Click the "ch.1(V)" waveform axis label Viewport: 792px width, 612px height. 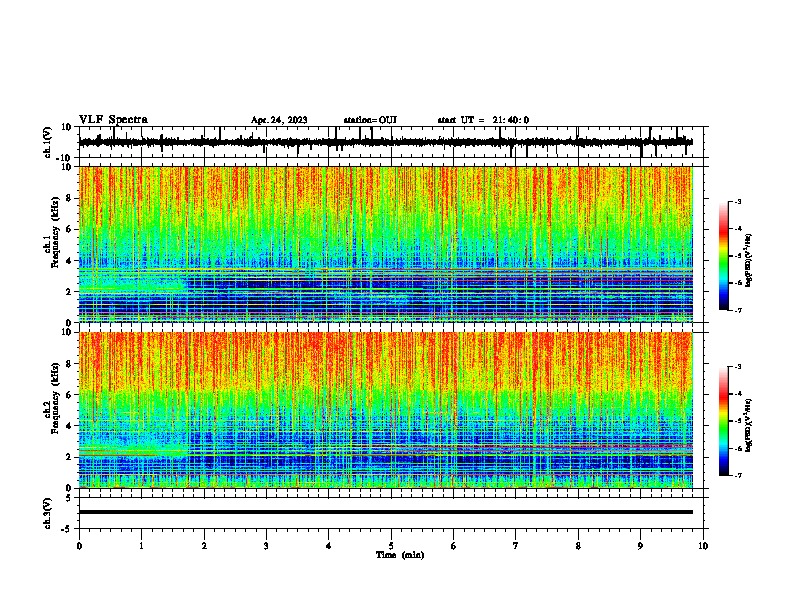[x=48, y=142]
